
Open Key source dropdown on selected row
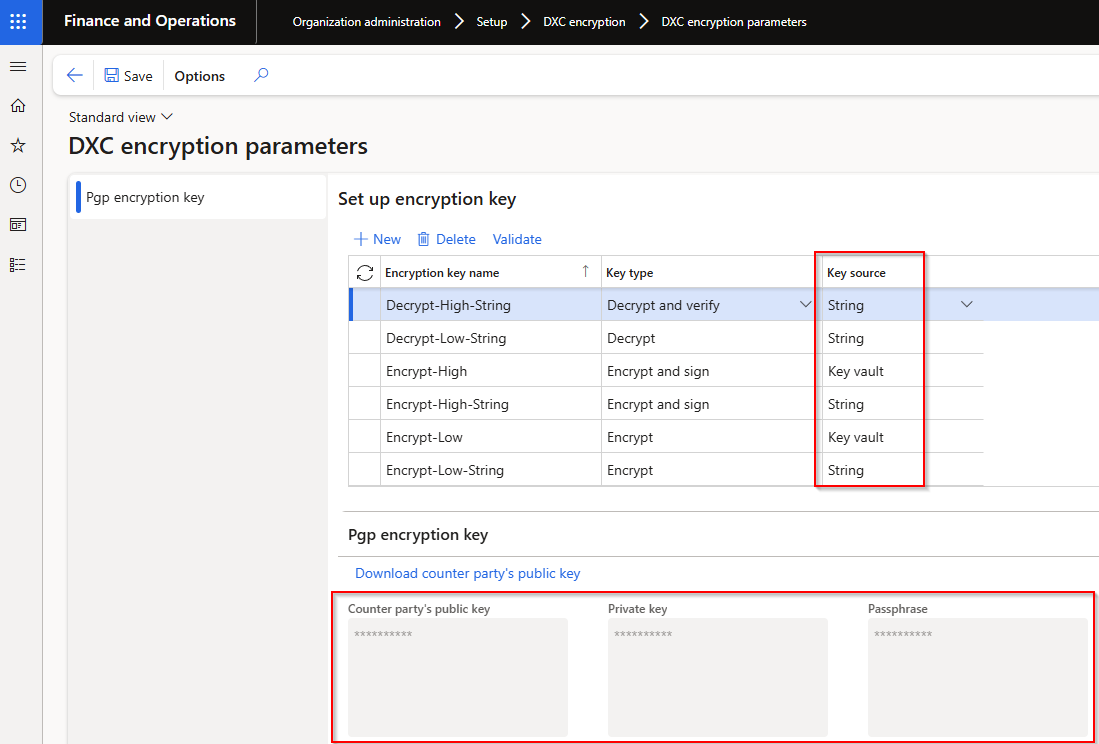(966, 305)
